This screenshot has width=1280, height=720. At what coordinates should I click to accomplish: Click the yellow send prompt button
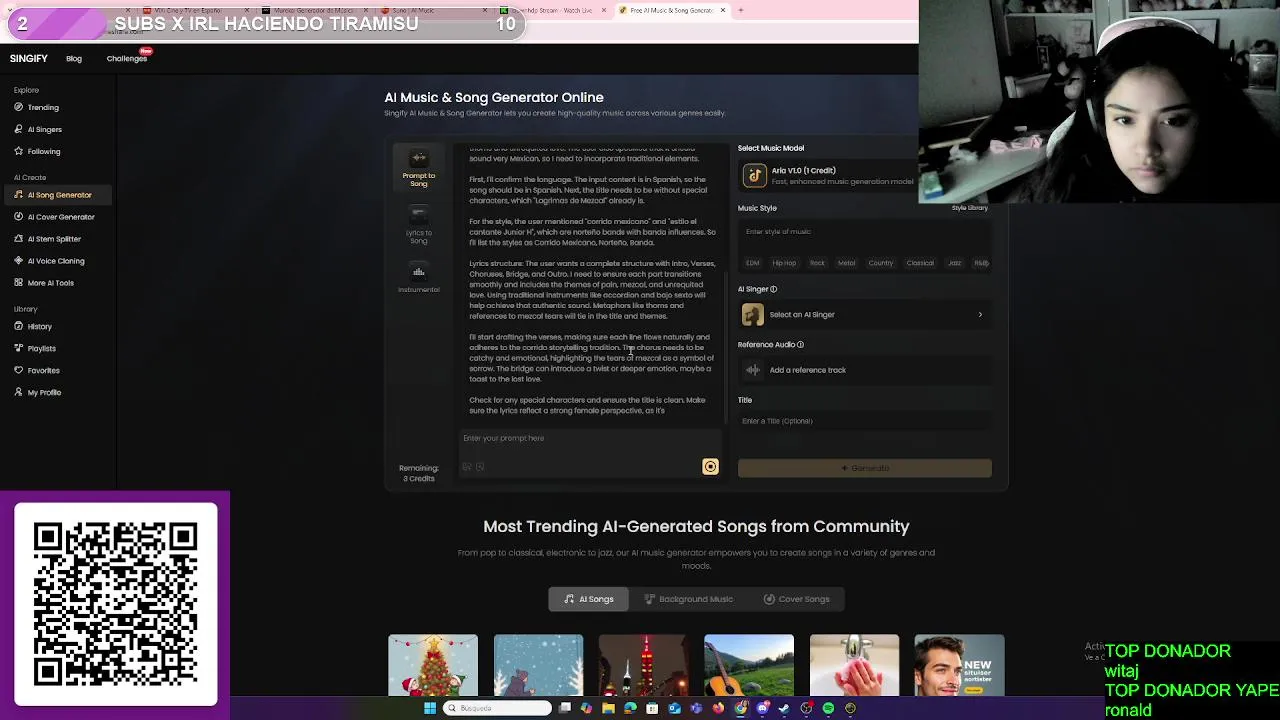click(x=710, y=466)
